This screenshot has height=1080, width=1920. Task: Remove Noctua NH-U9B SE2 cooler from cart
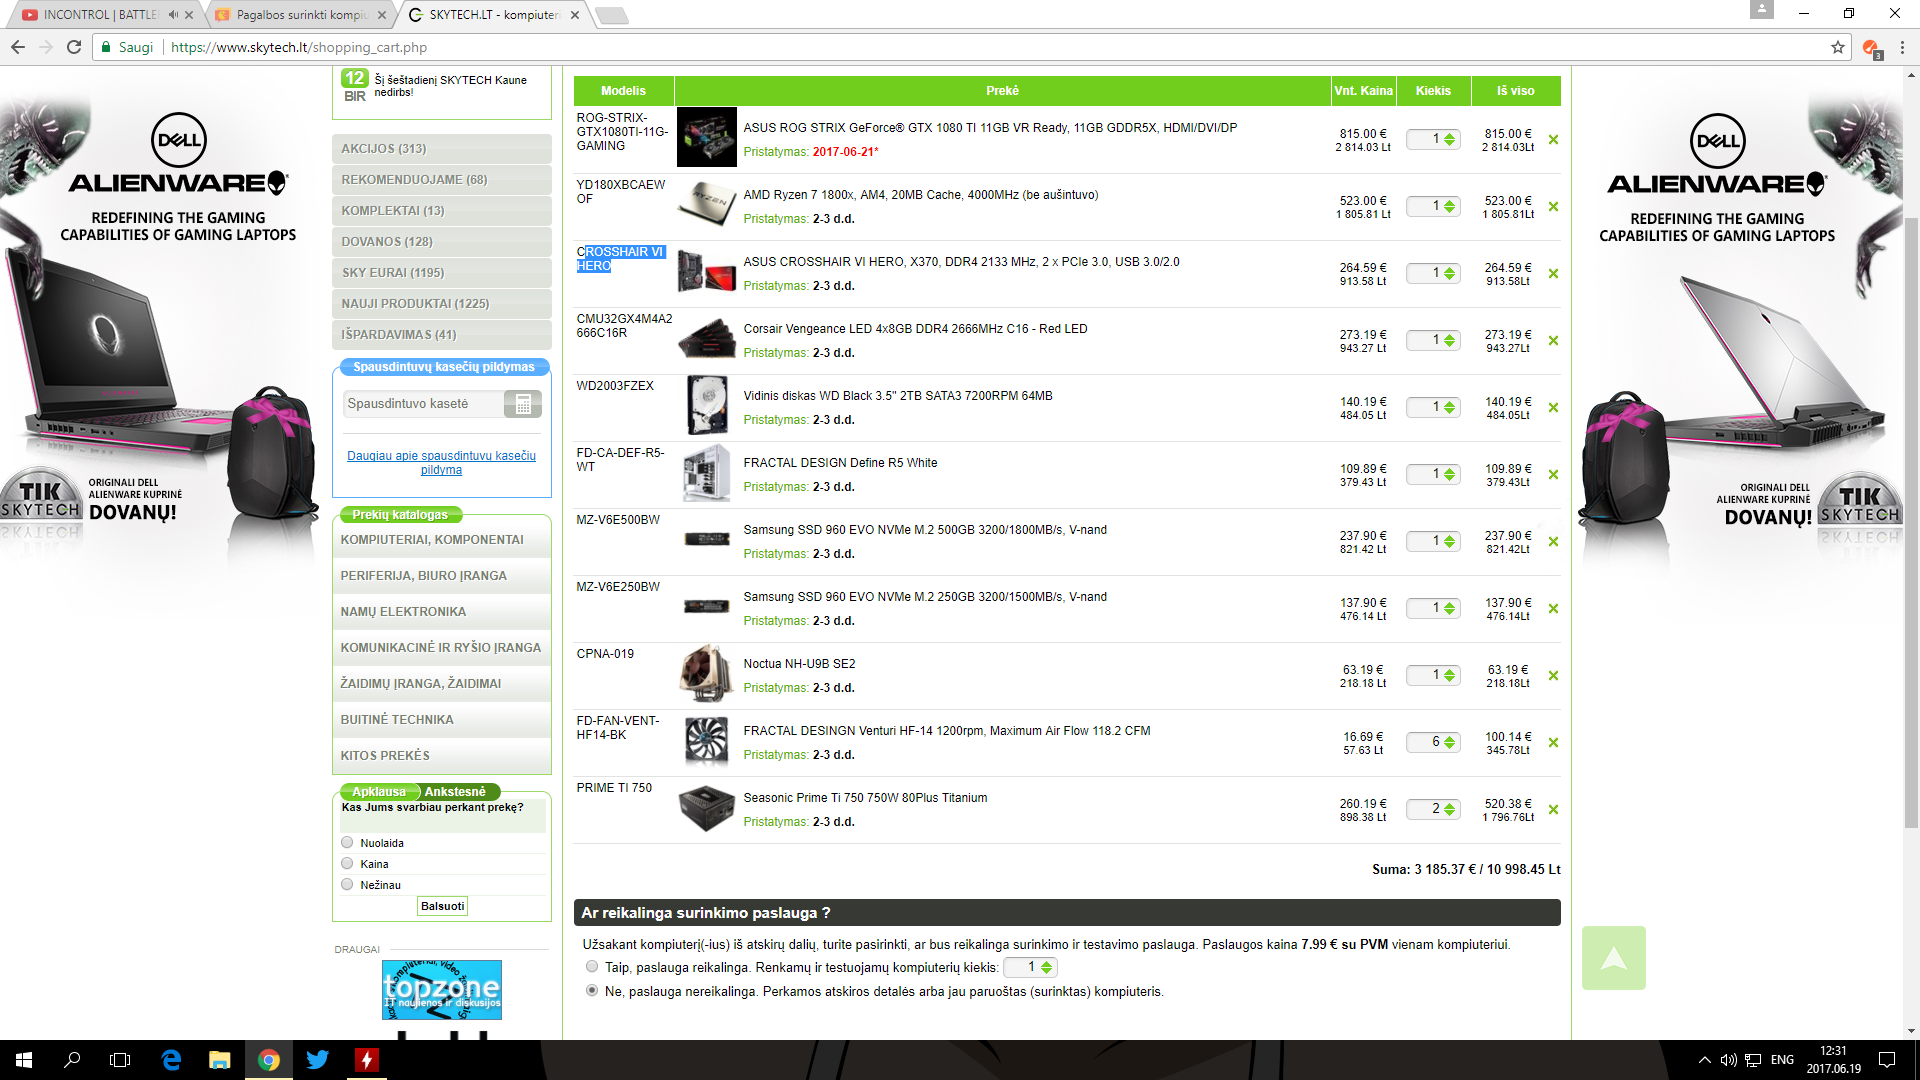click(1553, 676)
